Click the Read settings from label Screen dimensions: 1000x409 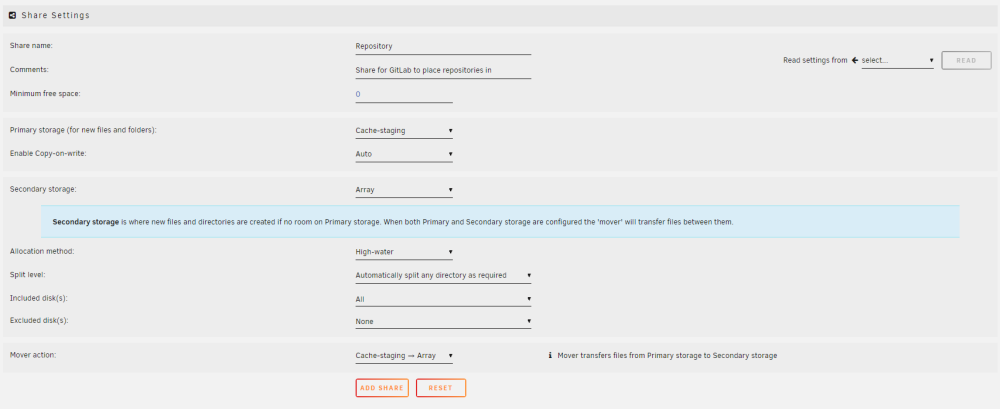[x=815, y=61]
